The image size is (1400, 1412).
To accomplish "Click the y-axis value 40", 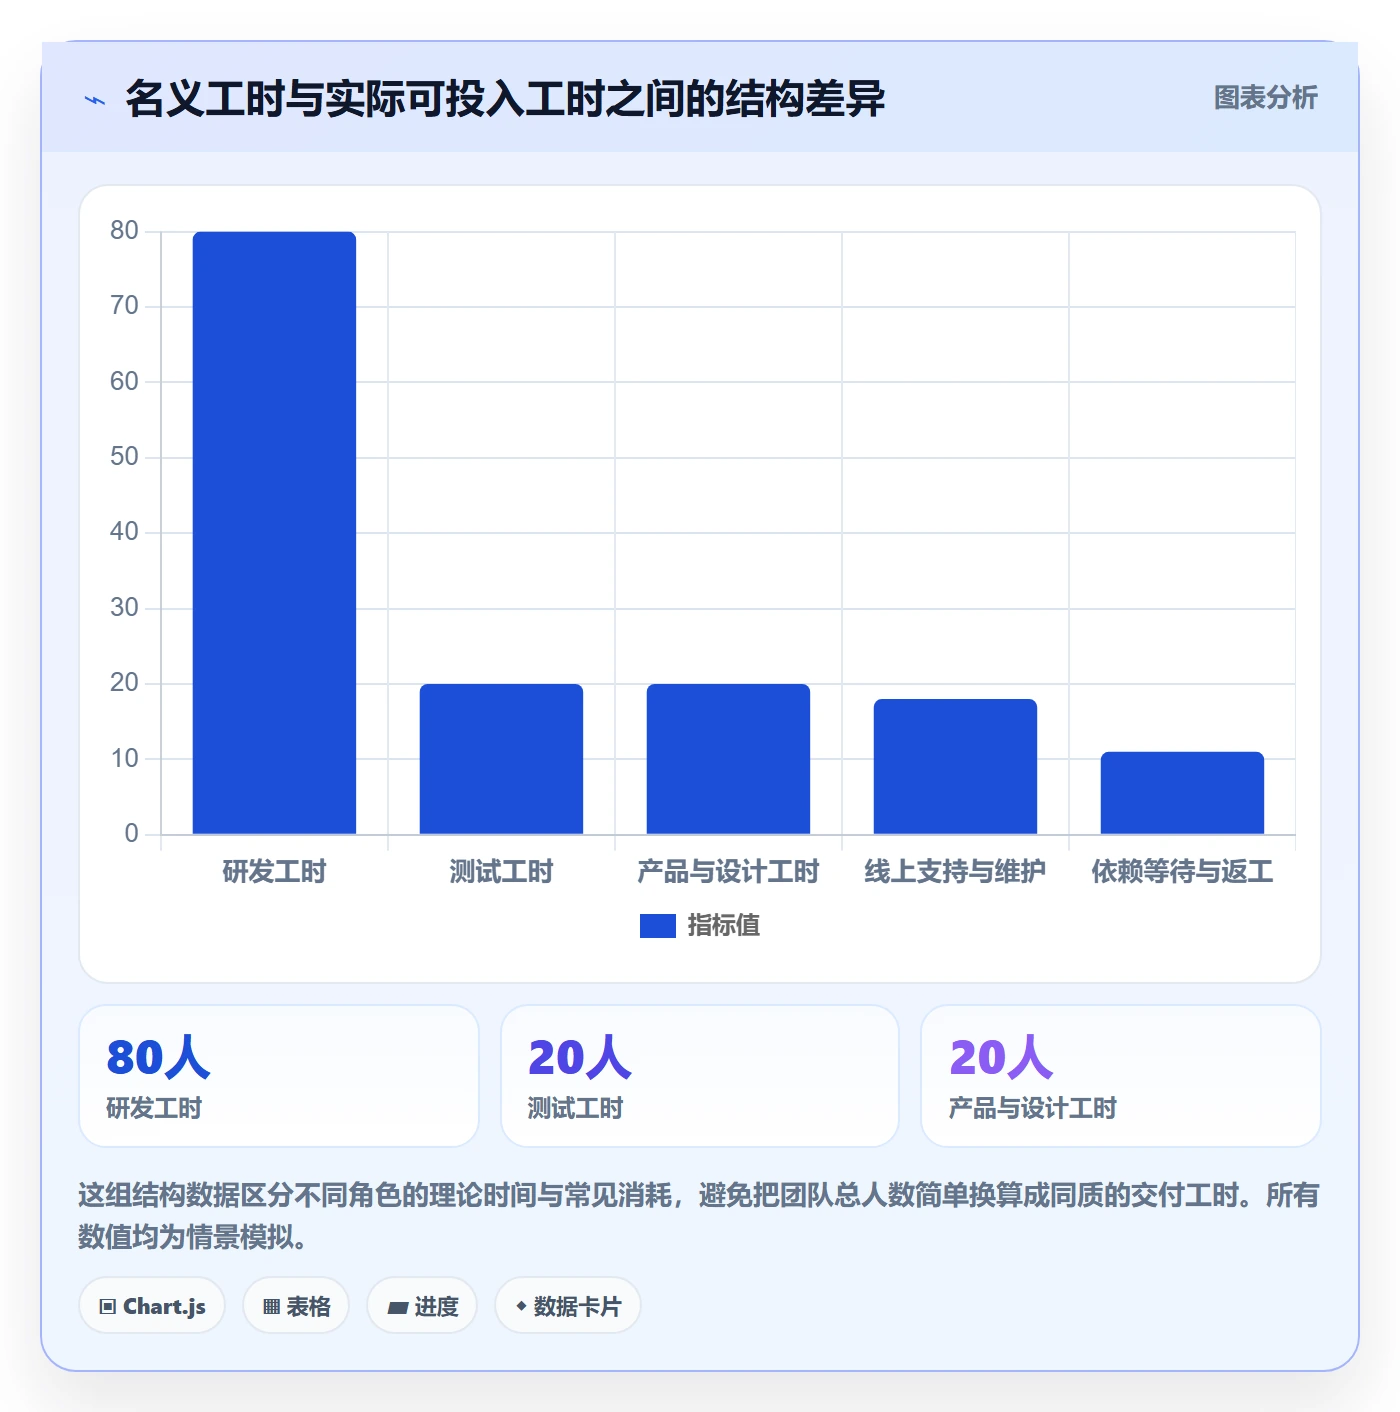I will pyautogui.click(x=124, y=532).
